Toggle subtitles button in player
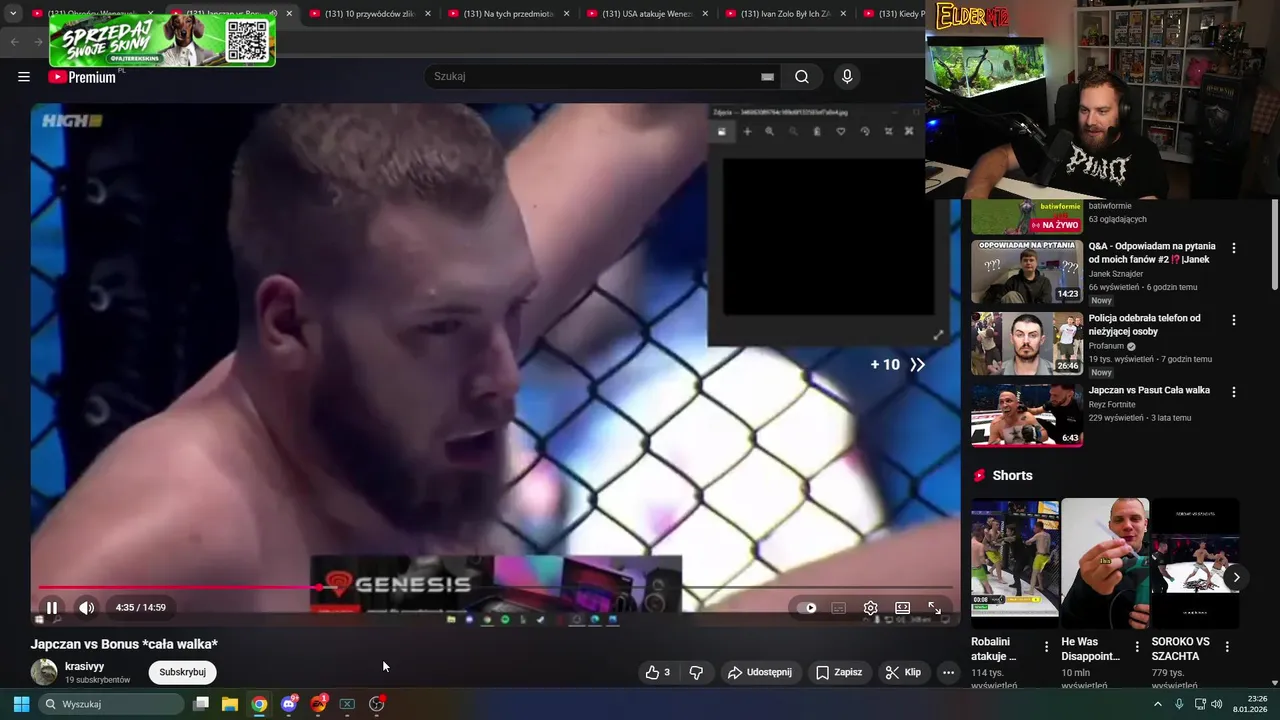Viewport: 1280px width, 720px height. point(839,607)
